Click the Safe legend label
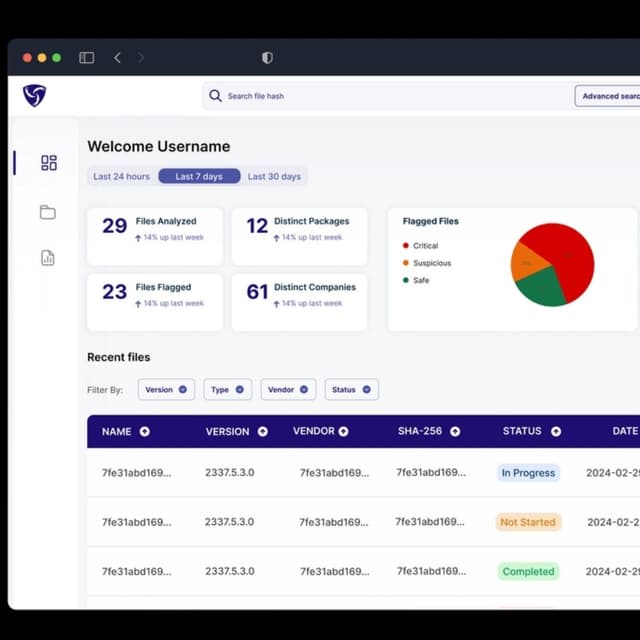The image size is (640, 640). point(421,280)
